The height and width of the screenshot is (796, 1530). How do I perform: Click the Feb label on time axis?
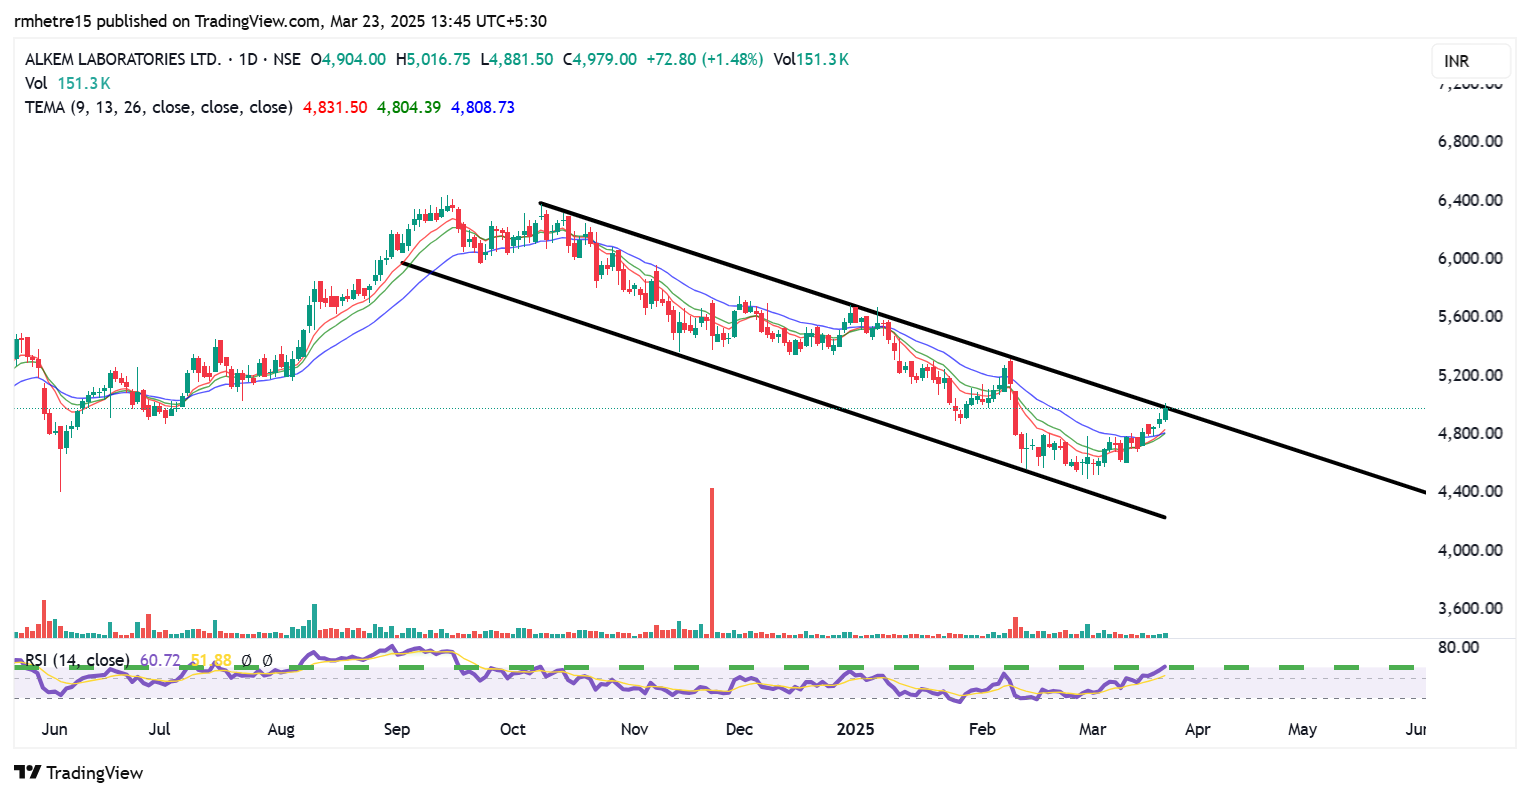[982, 729]
